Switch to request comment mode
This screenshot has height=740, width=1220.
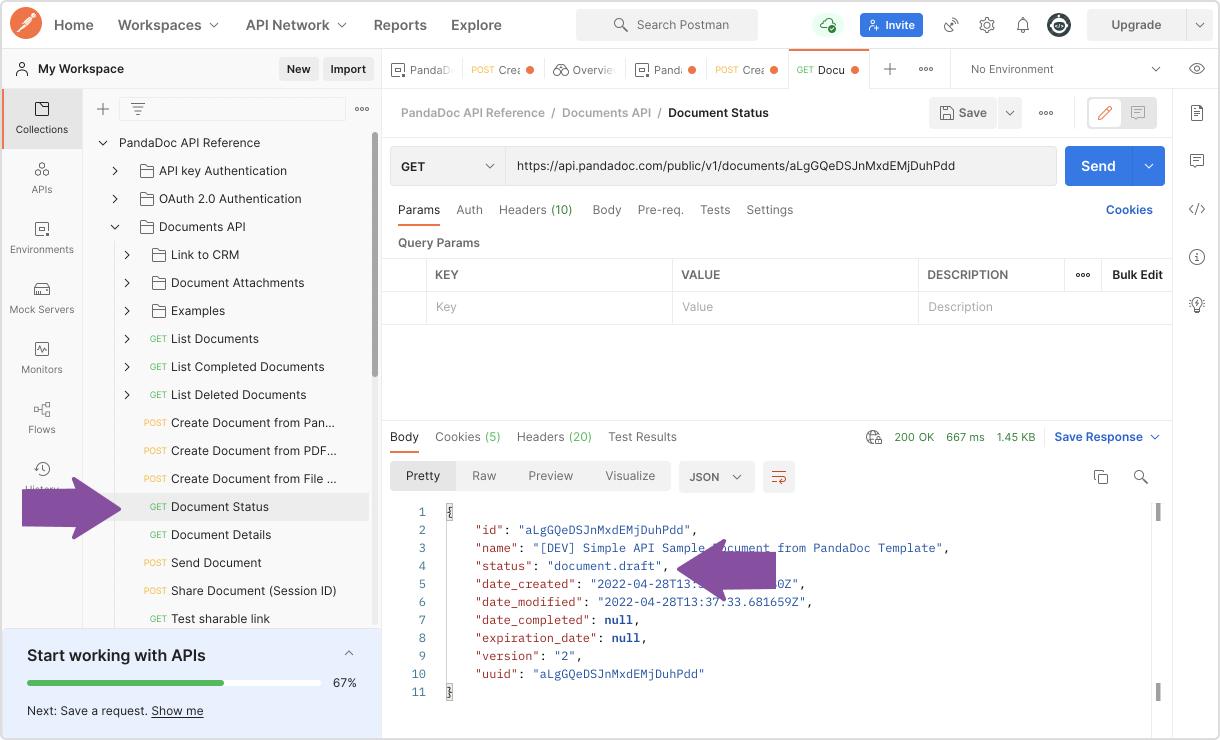1138,113
